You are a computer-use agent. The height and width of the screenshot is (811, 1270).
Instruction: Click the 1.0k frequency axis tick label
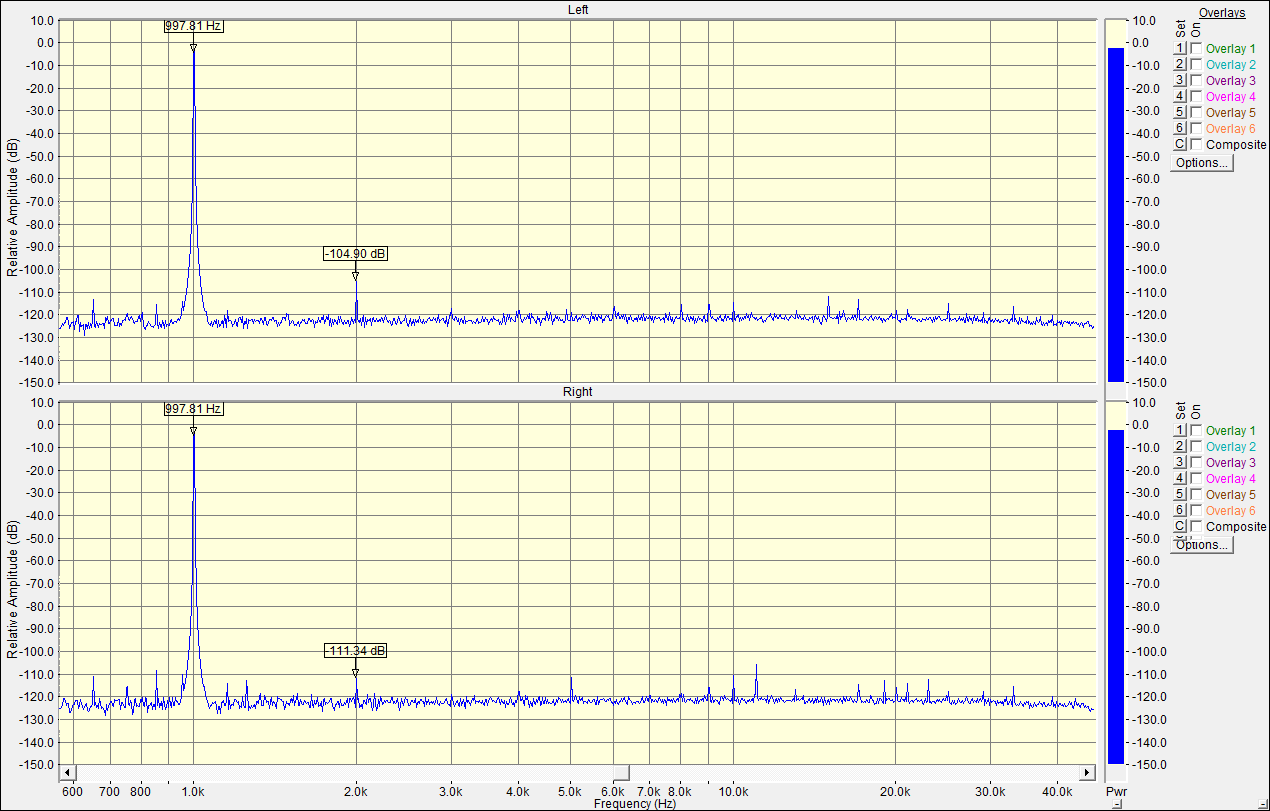click(x=194, y=791)
